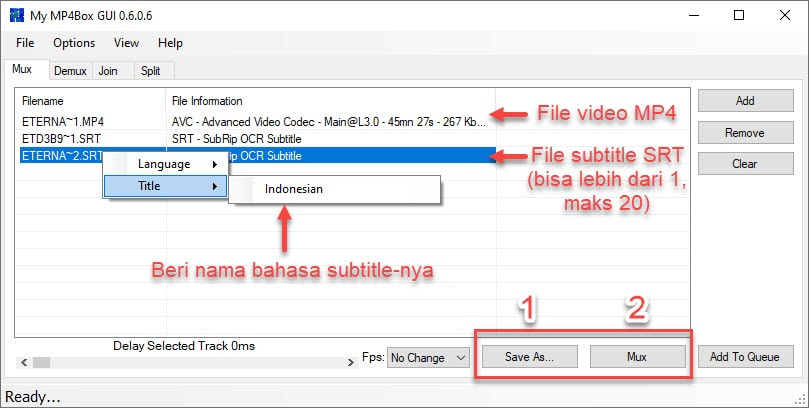Open the File menu
Image resolution: width=809 pixels, height=408 pixels.
pyautogui.click(x=25, y=43)
